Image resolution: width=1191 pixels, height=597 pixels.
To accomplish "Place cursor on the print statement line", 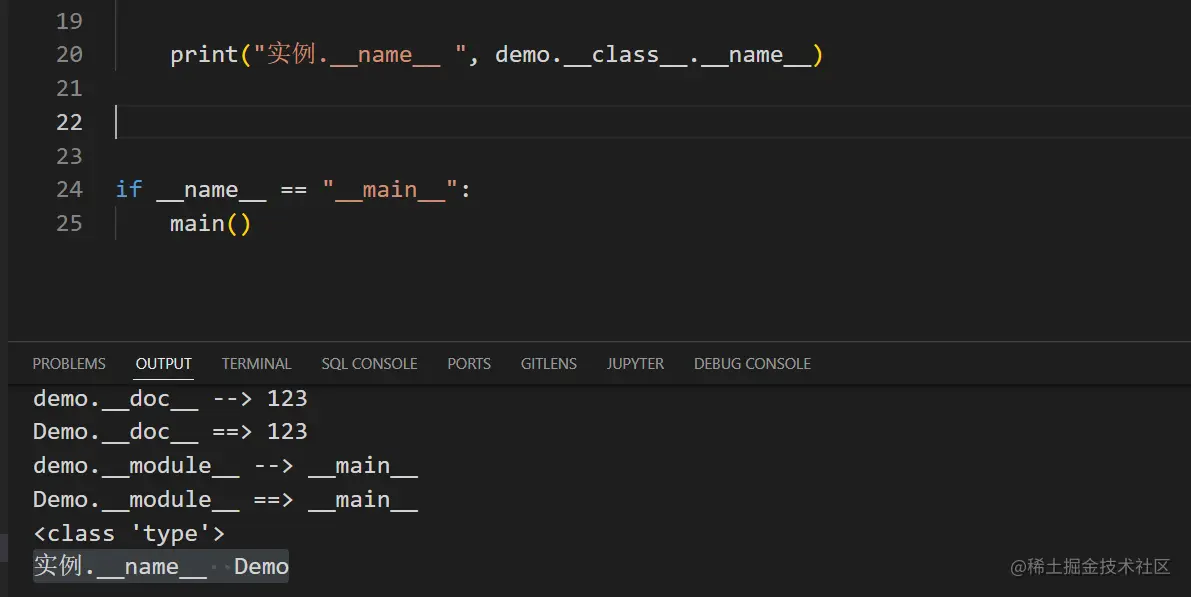I will (x=496, y=55).
